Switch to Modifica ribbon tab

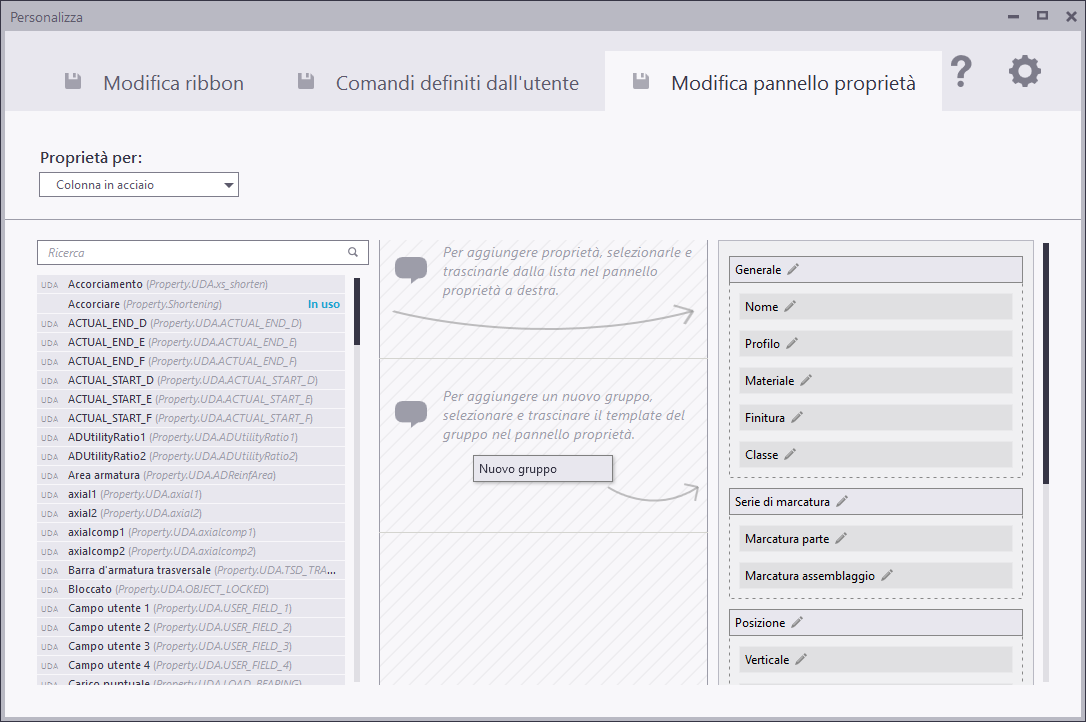[173, 83]
